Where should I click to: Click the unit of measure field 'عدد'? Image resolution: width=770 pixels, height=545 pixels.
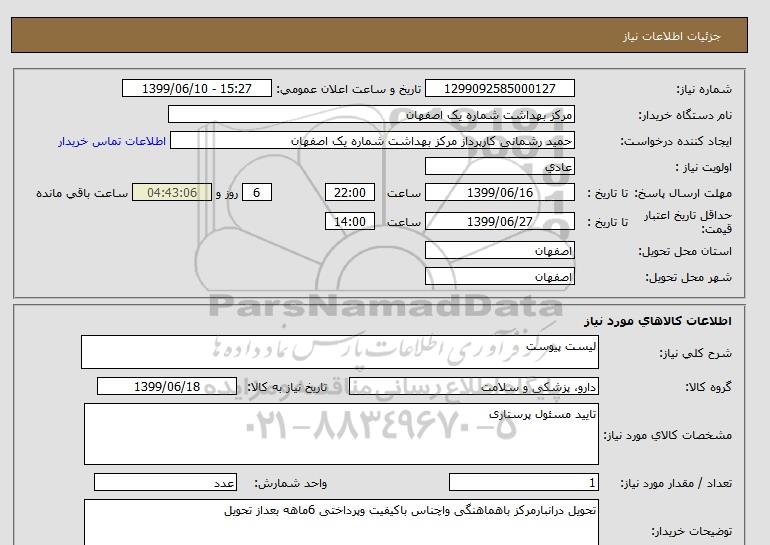coord(165,483)
